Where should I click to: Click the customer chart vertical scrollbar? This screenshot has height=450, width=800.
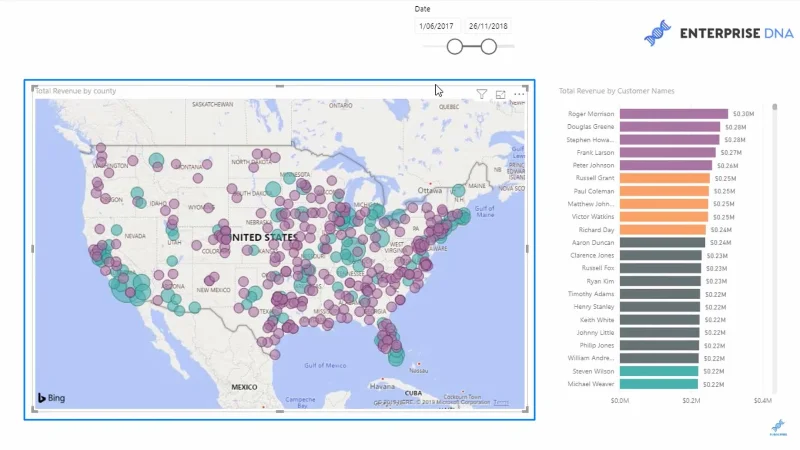click(x=774, y=107)
